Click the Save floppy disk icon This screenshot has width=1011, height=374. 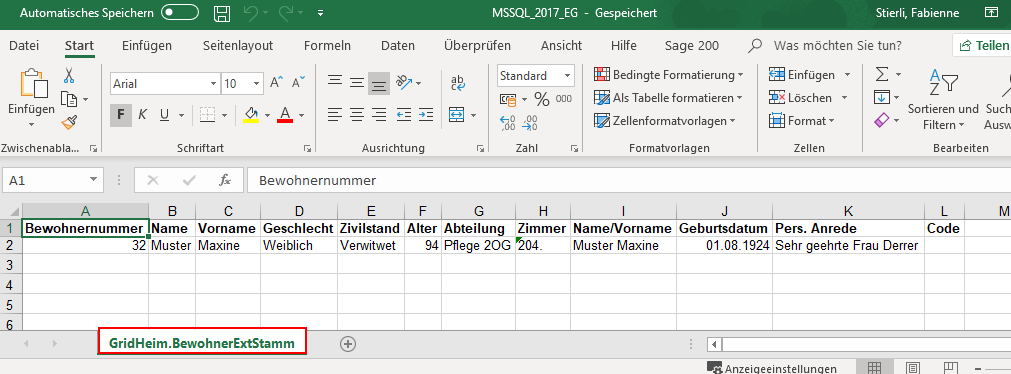222,13
